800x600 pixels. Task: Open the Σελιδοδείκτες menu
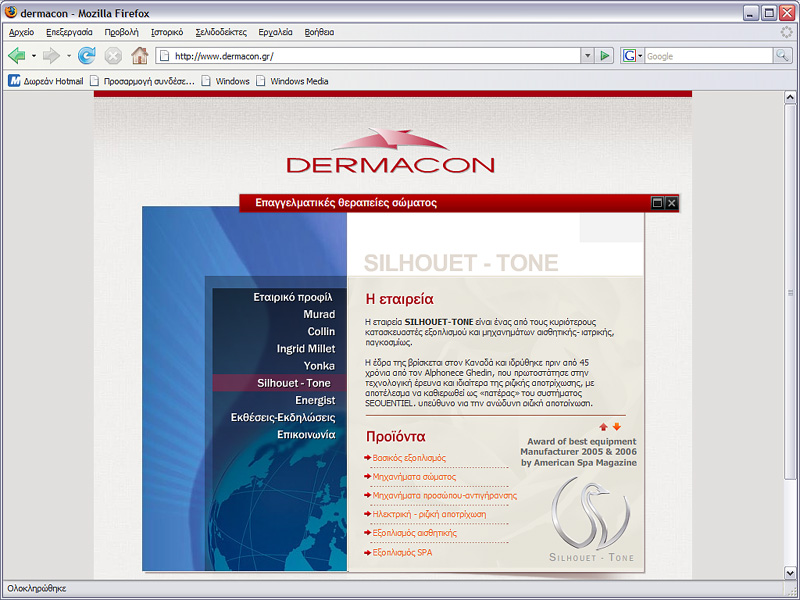pyautogui.click(x=221, y=32)
